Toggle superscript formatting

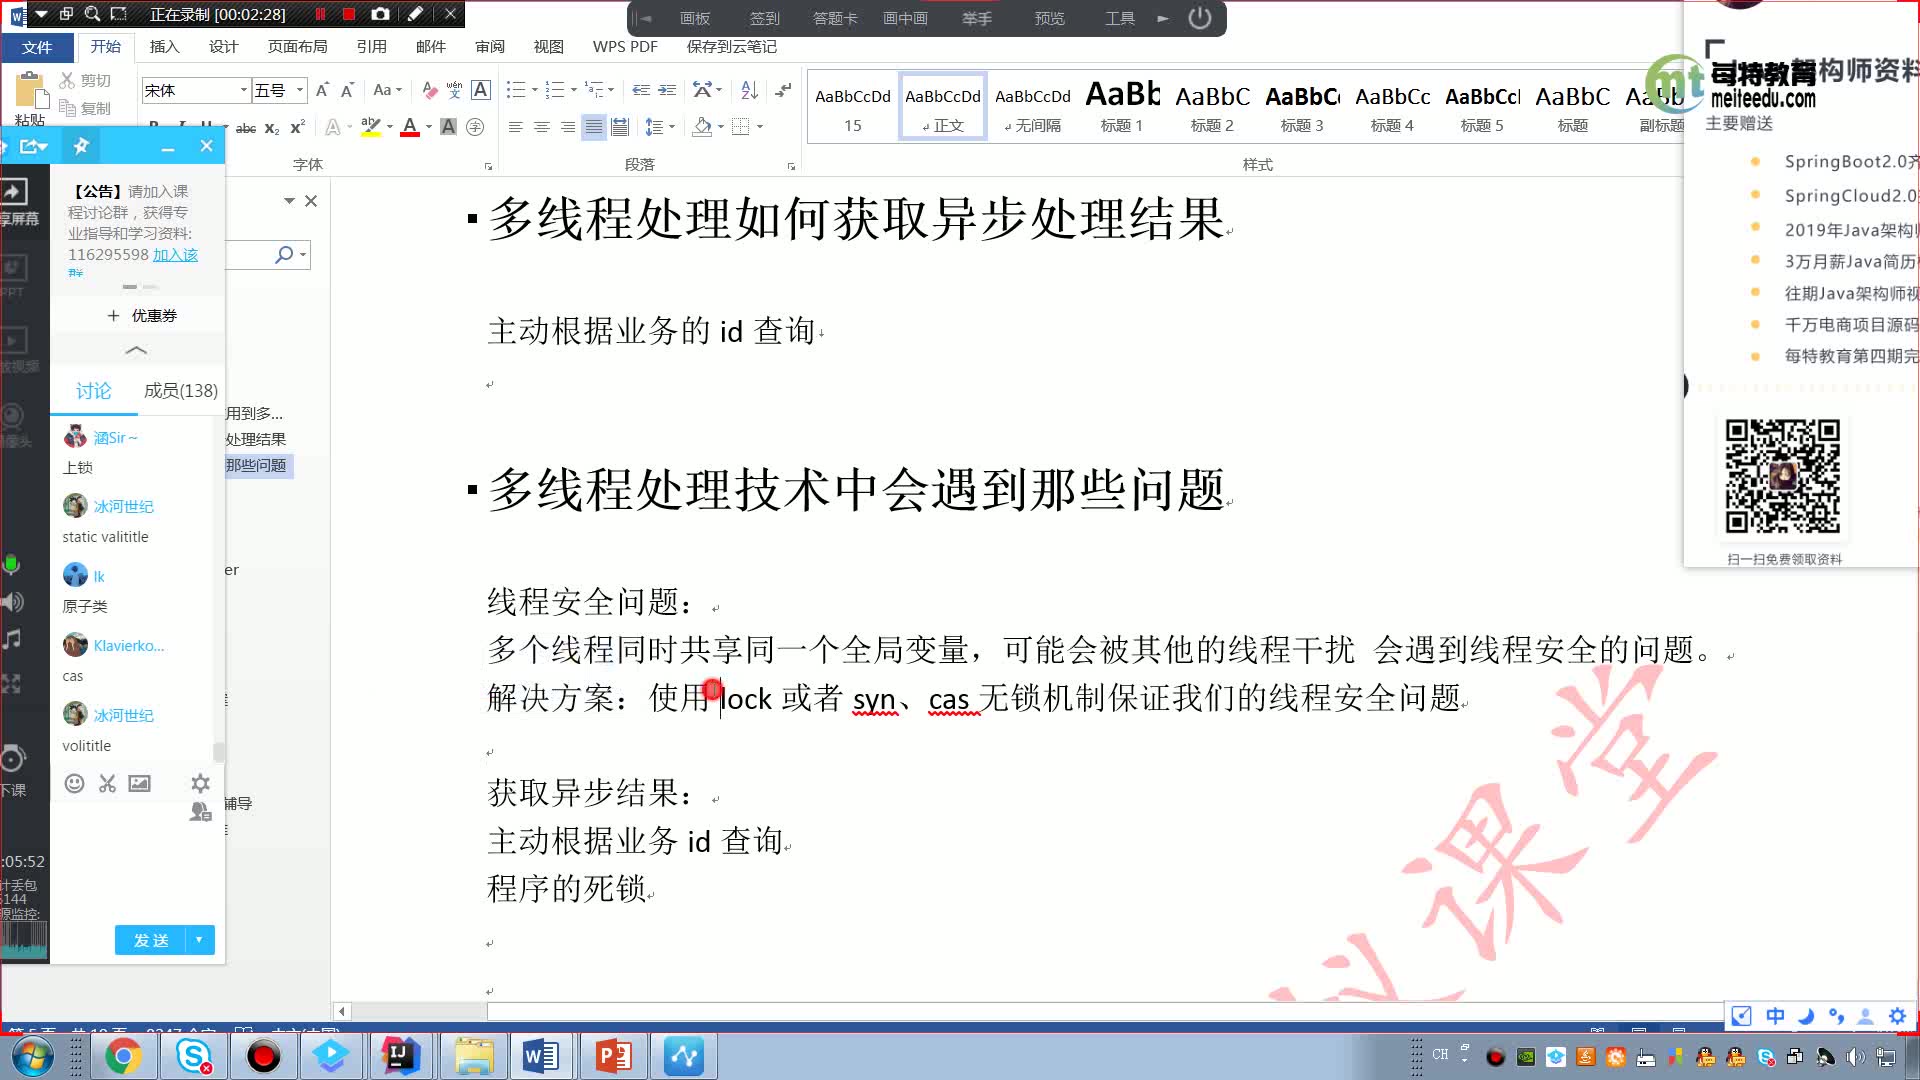[297, 127]
